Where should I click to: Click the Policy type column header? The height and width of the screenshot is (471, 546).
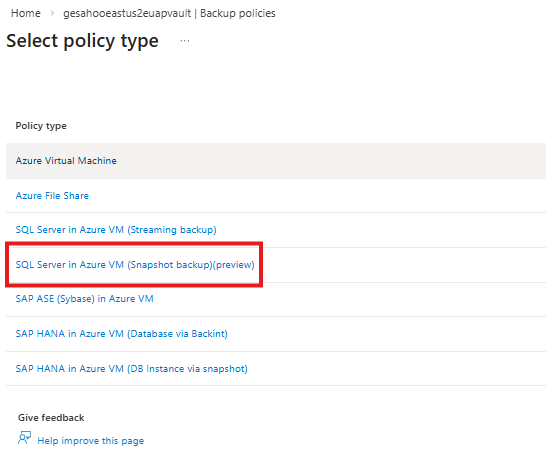point(41,126)
